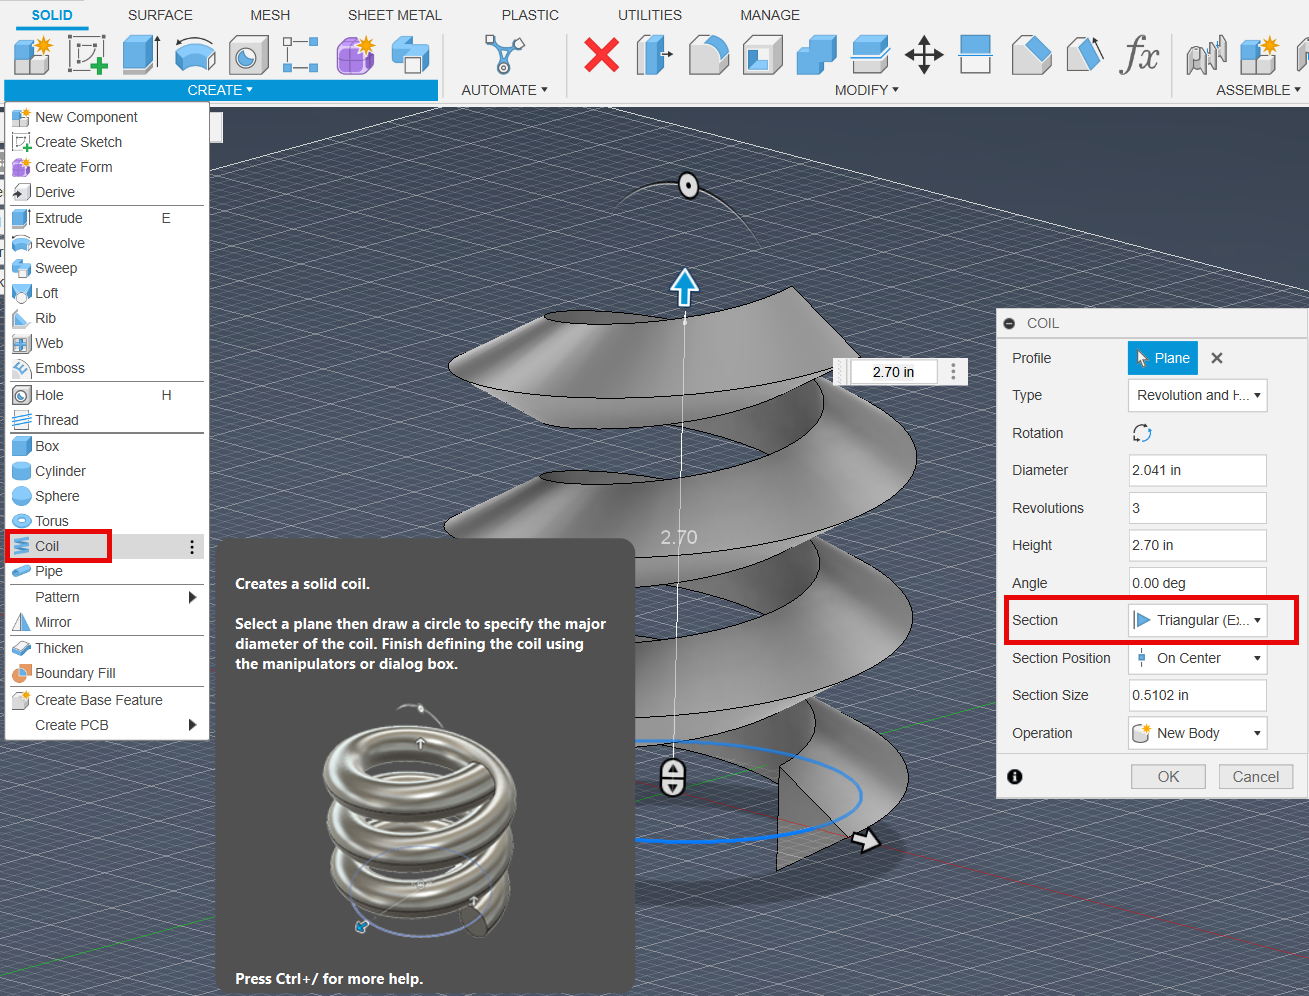
Task: Open the coil Type dropdown
Action: (x=1198, y=395)
